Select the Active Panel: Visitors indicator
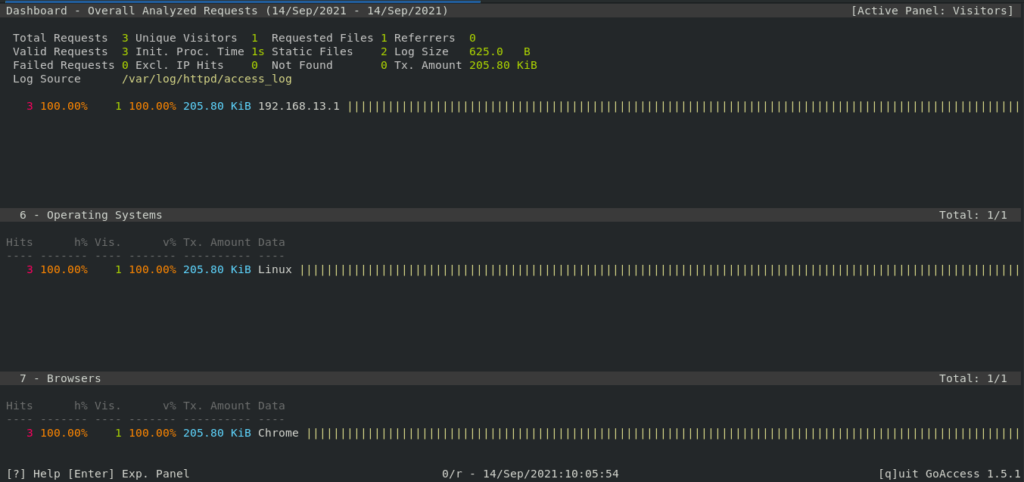 pos(932,10)
